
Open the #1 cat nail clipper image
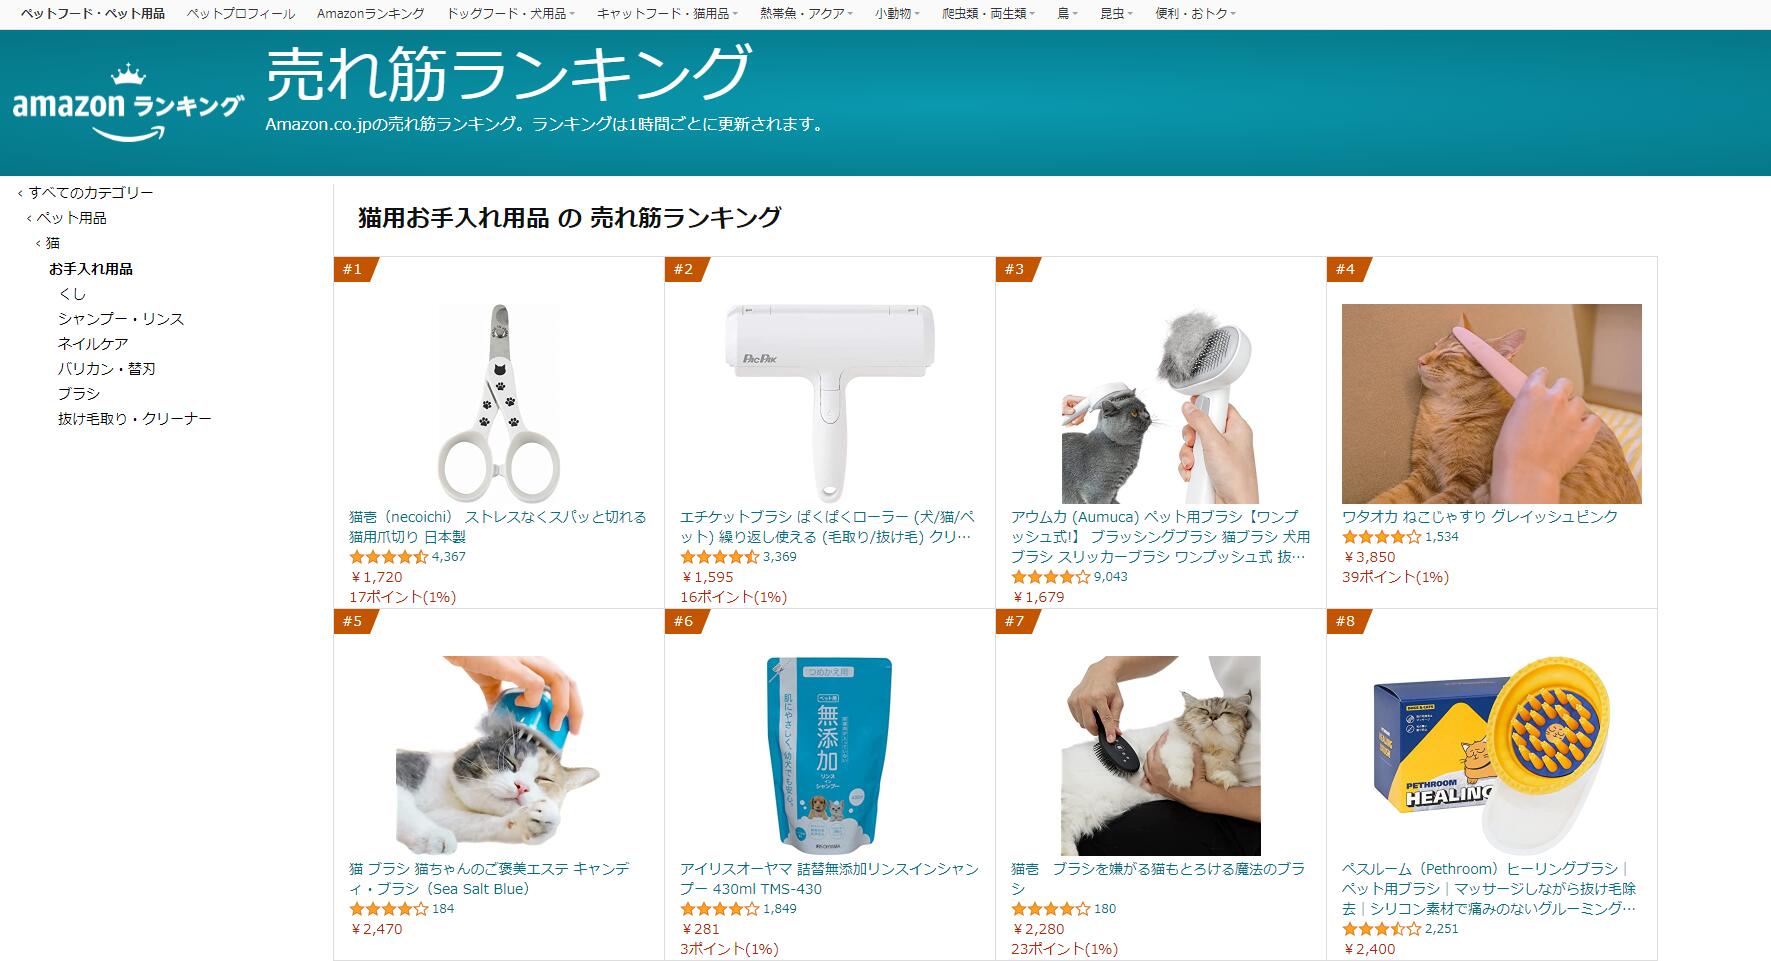[498, 404]
